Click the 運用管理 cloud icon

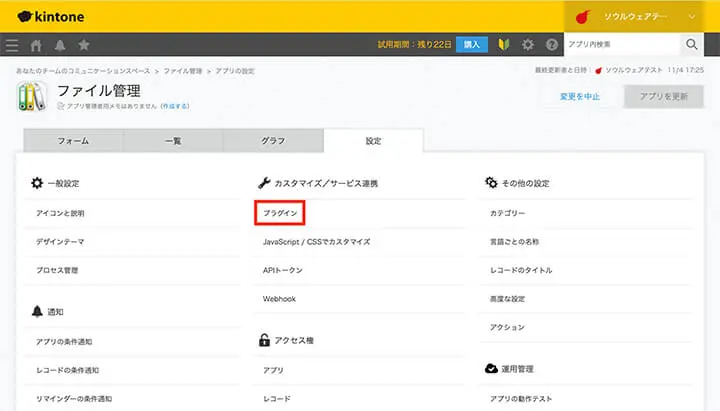click(491, 368)
